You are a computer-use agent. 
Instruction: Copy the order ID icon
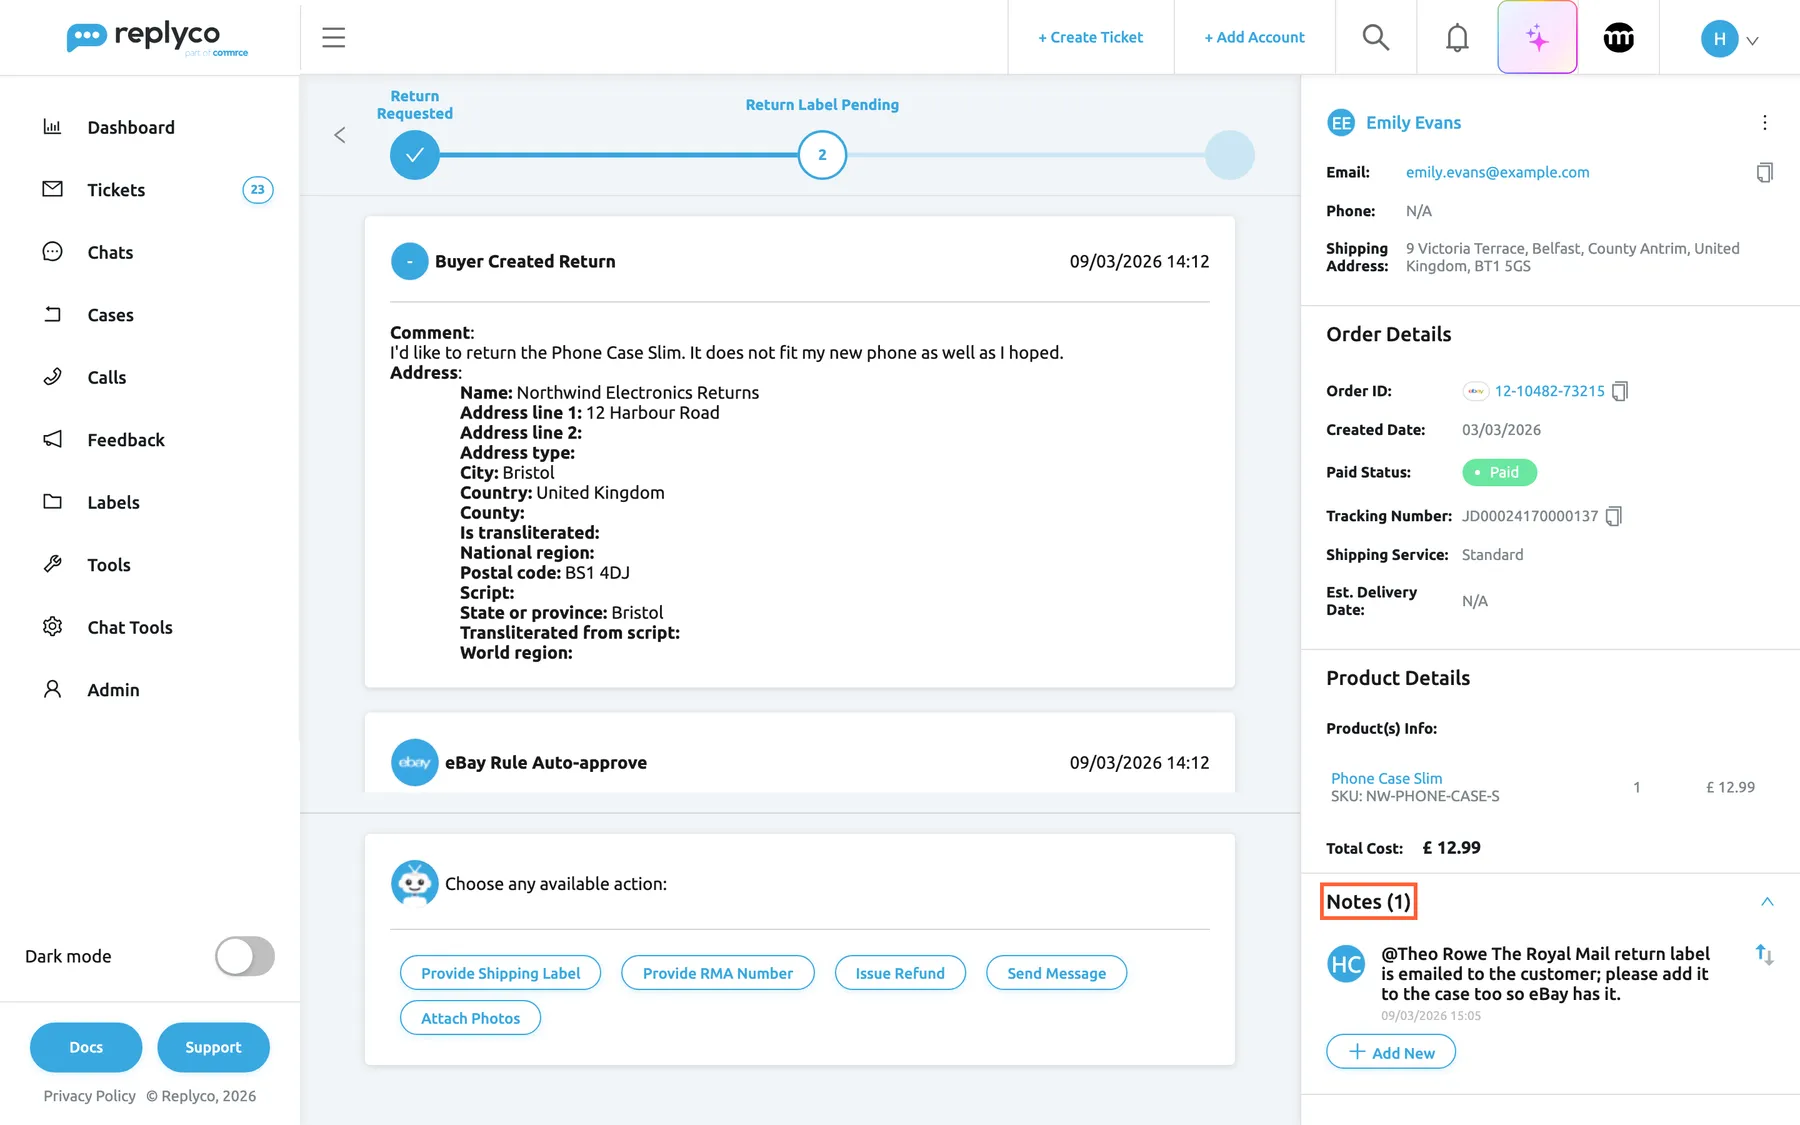click(x=1620, y=391)
